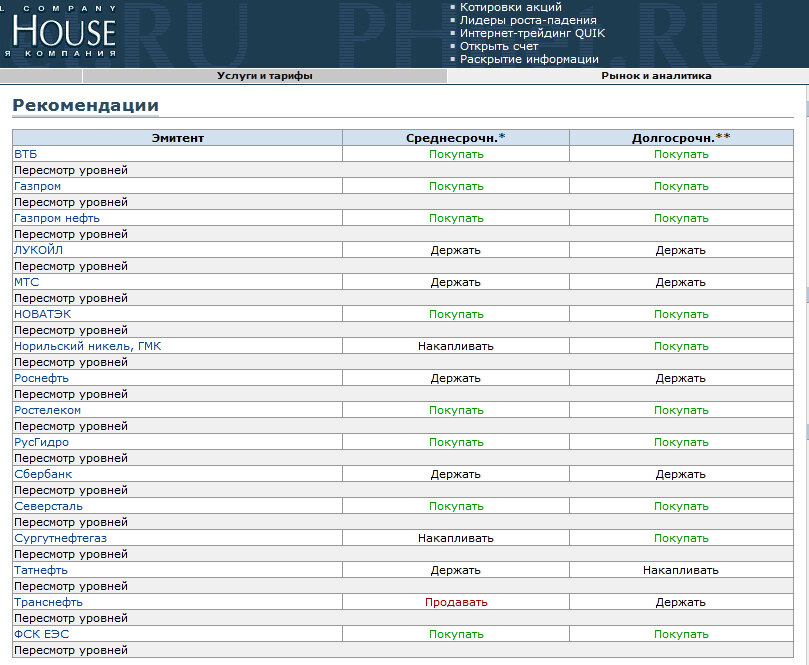Select Транснефть long-term Держать cell
This screenshot has height=665, width=809.
point(681,602)
